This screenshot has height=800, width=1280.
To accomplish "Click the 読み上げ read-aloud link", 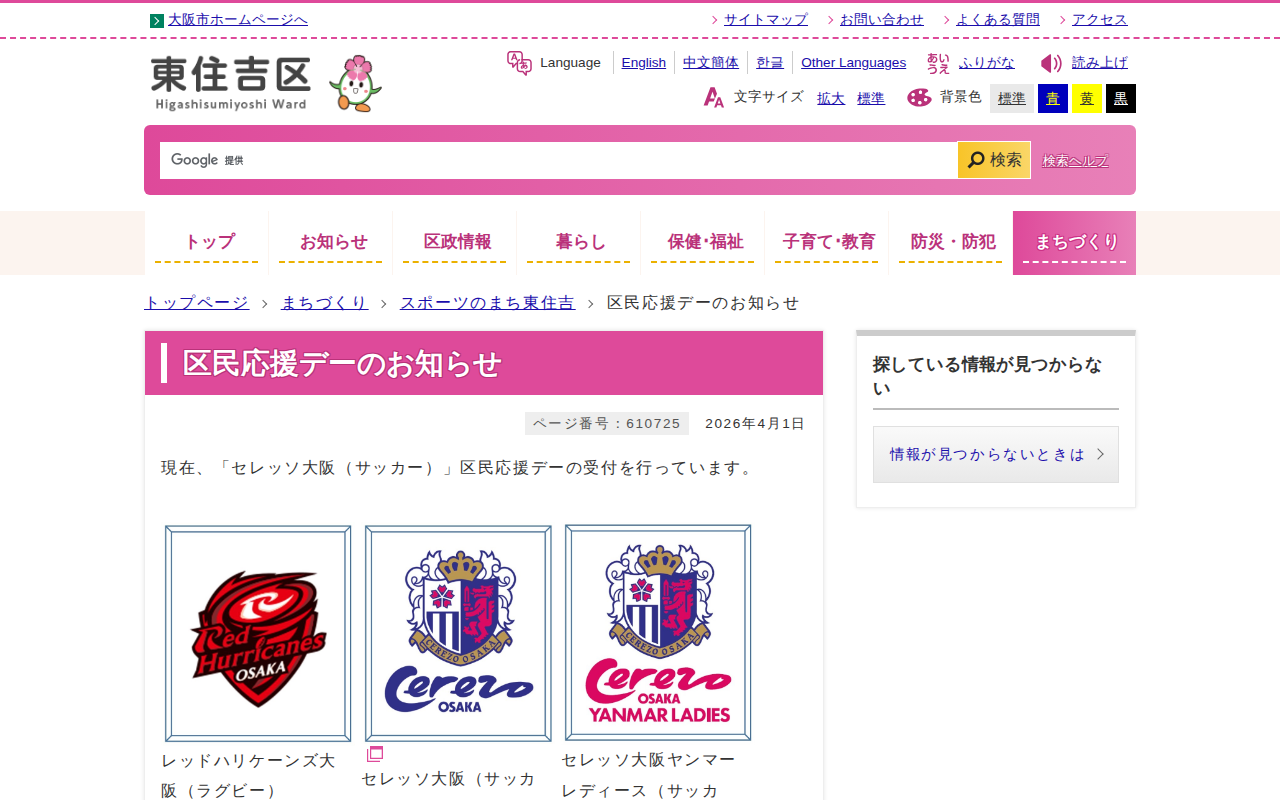I will [x=1100, y=63].
